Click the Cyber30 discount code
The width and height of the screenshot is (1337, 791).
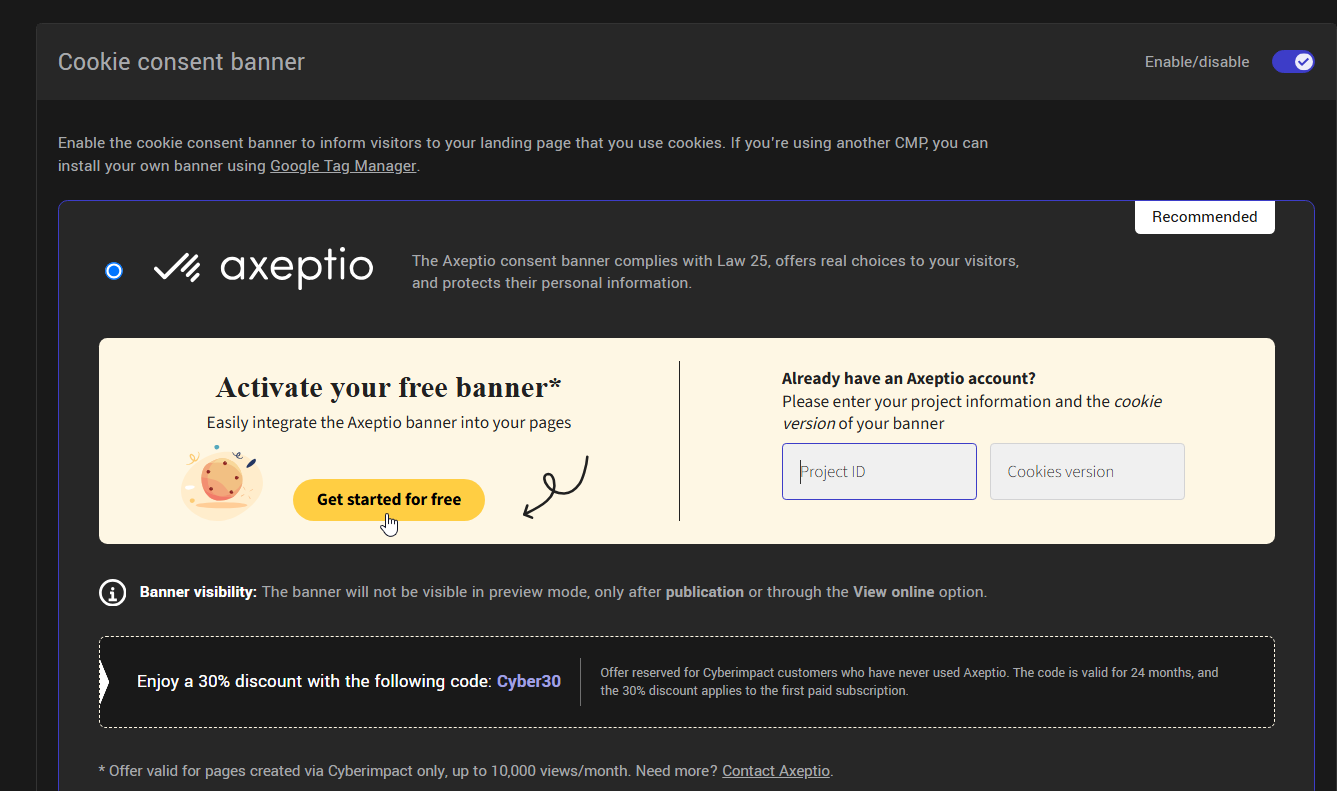529,682
